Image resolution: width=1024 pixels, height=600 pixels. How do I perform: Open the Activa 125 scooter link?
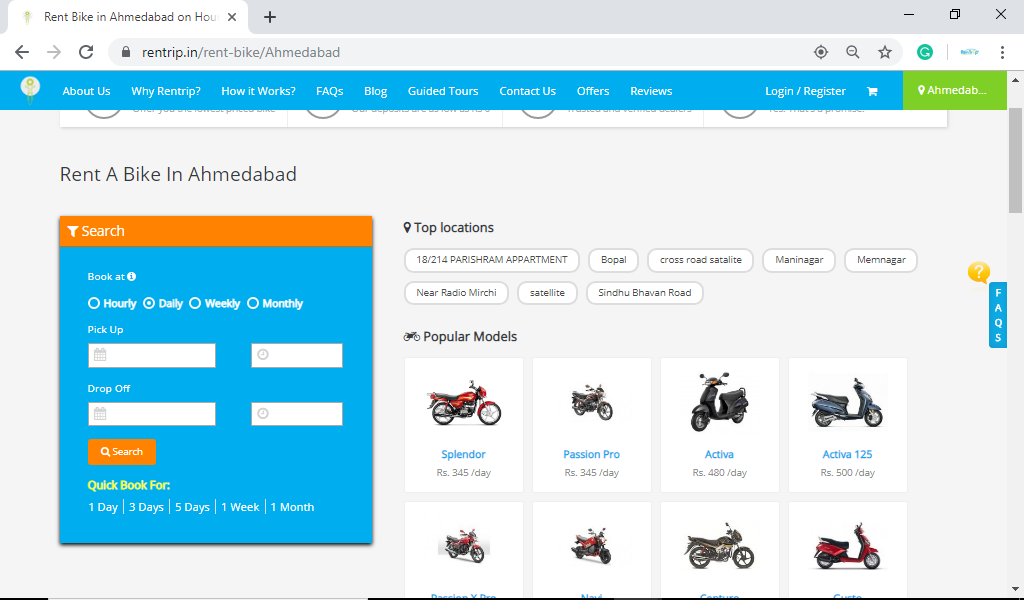(847, 454)
